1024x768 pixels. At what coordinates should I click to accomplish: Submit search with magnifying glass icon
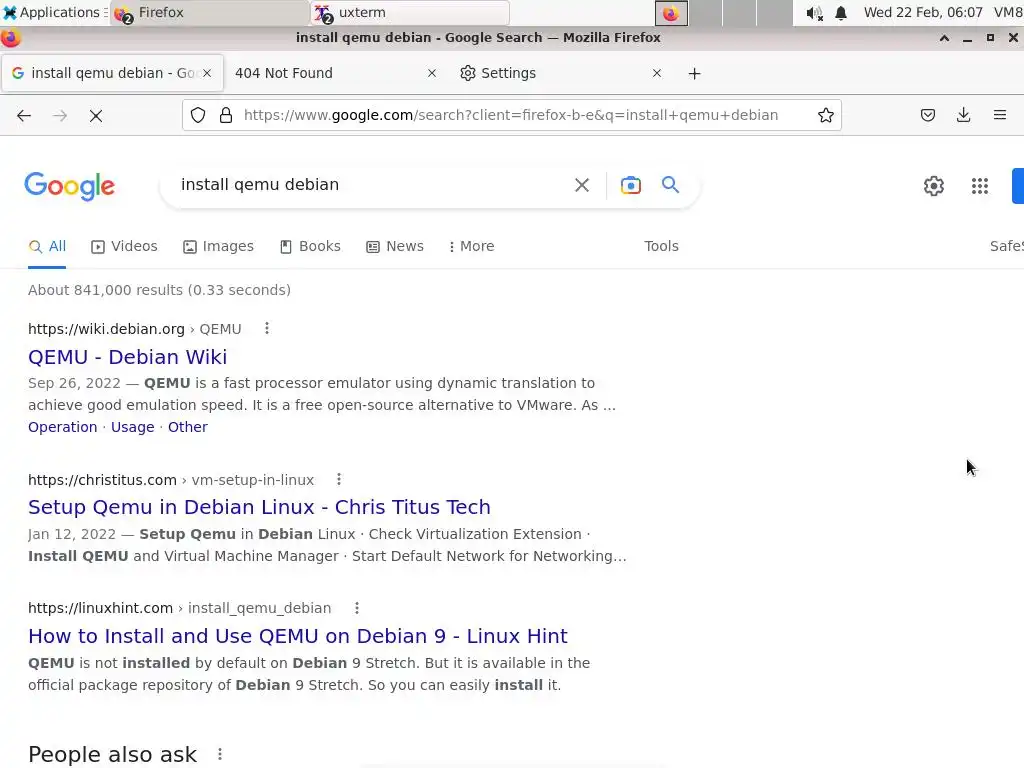[670, 185]
